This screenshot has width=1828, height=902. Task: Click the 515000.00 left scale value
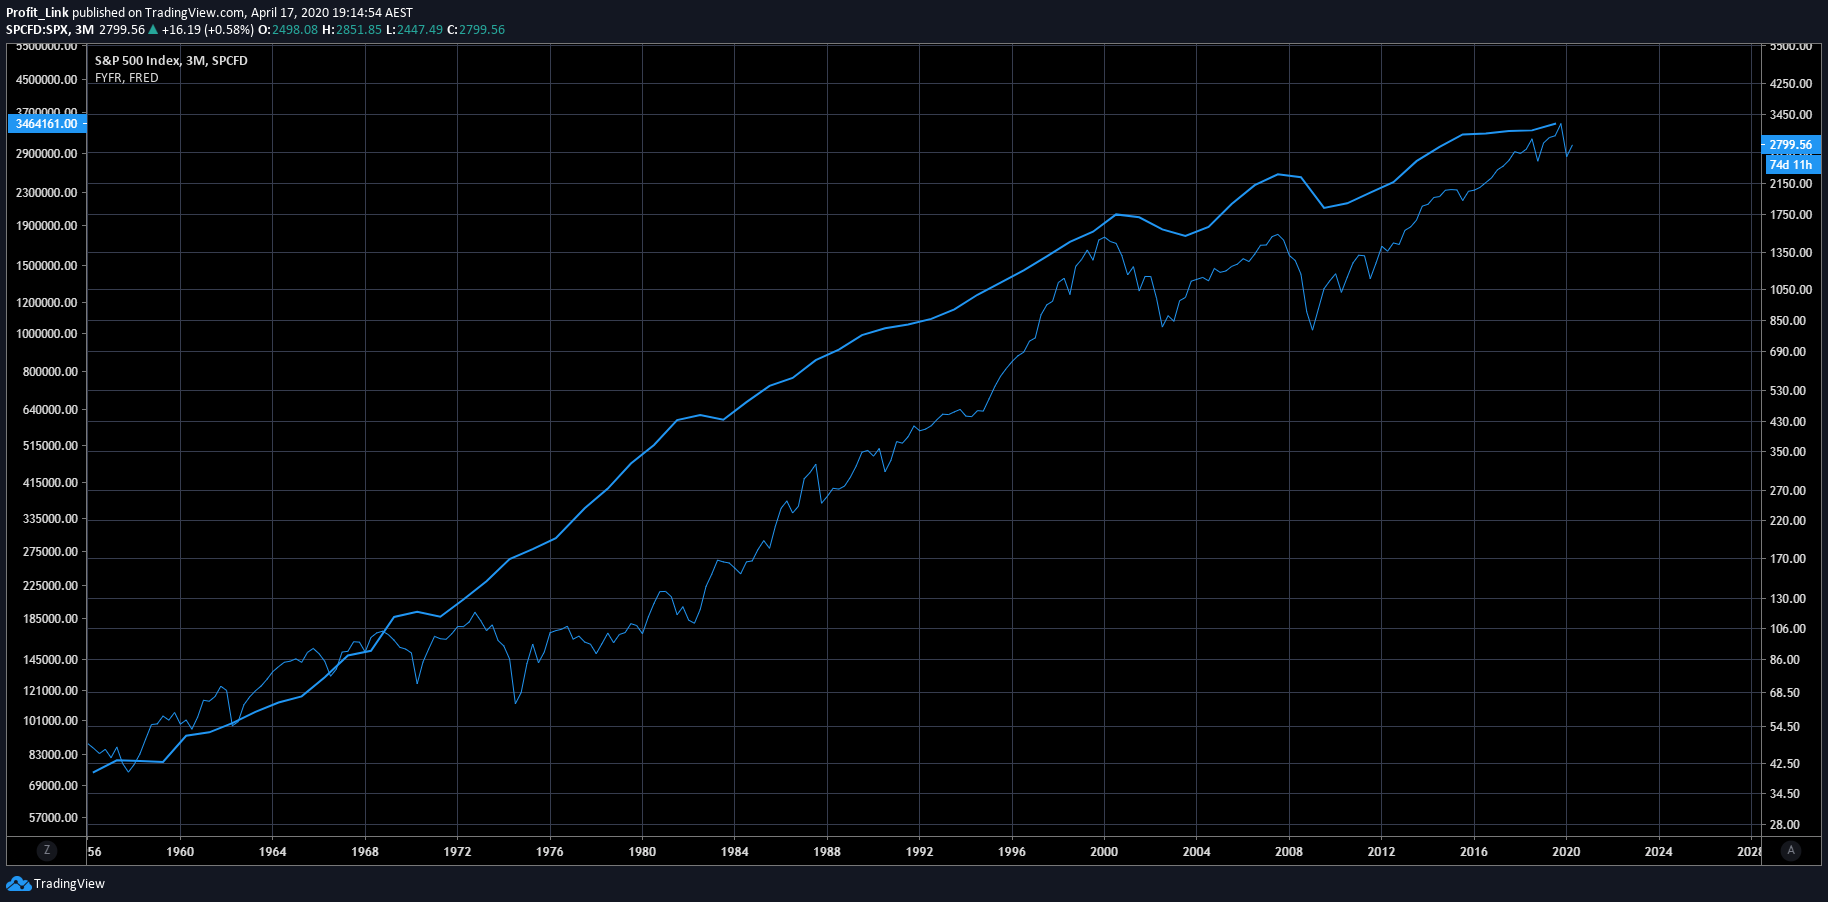[50, 446]
